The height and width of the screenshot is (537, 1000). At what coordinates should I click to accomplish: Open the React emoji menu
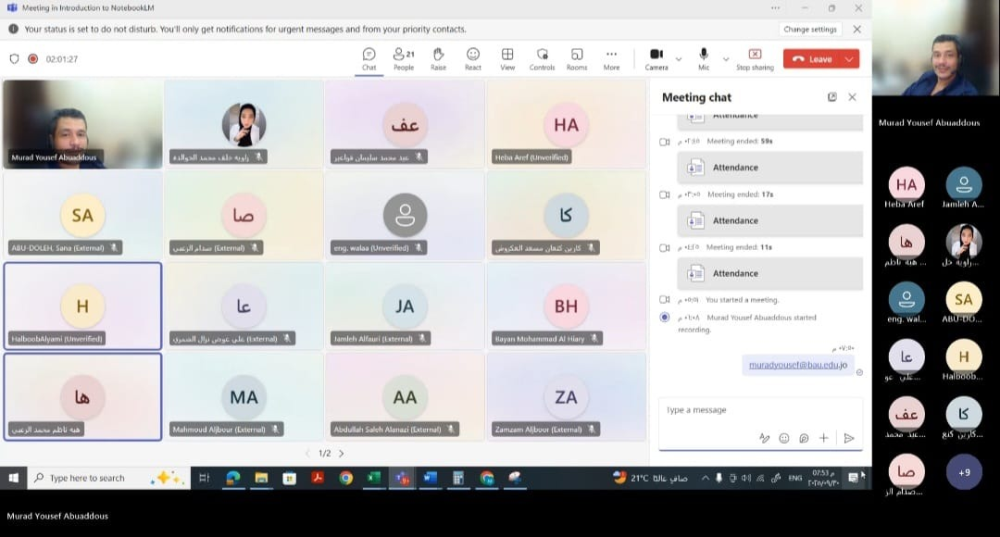coord(473,58)
